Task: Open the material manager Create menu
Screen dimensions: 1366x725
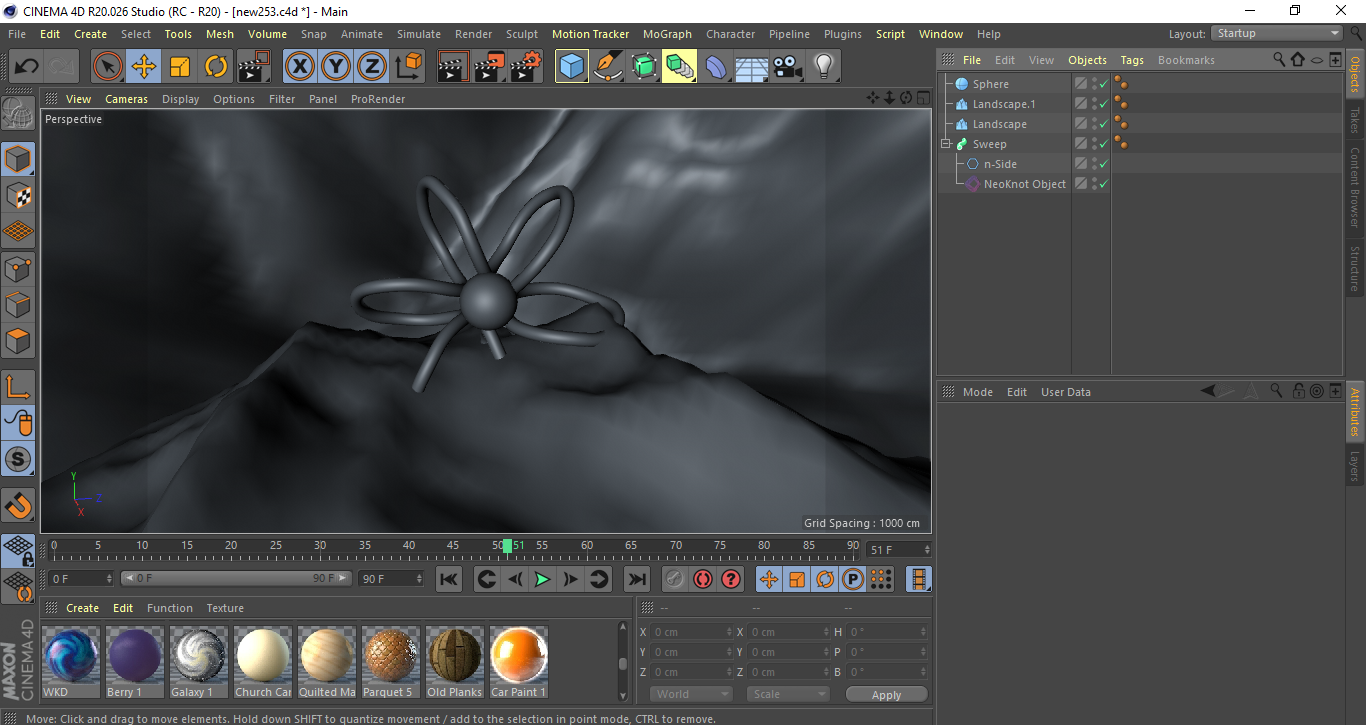Action: click(x=82, y=608)
